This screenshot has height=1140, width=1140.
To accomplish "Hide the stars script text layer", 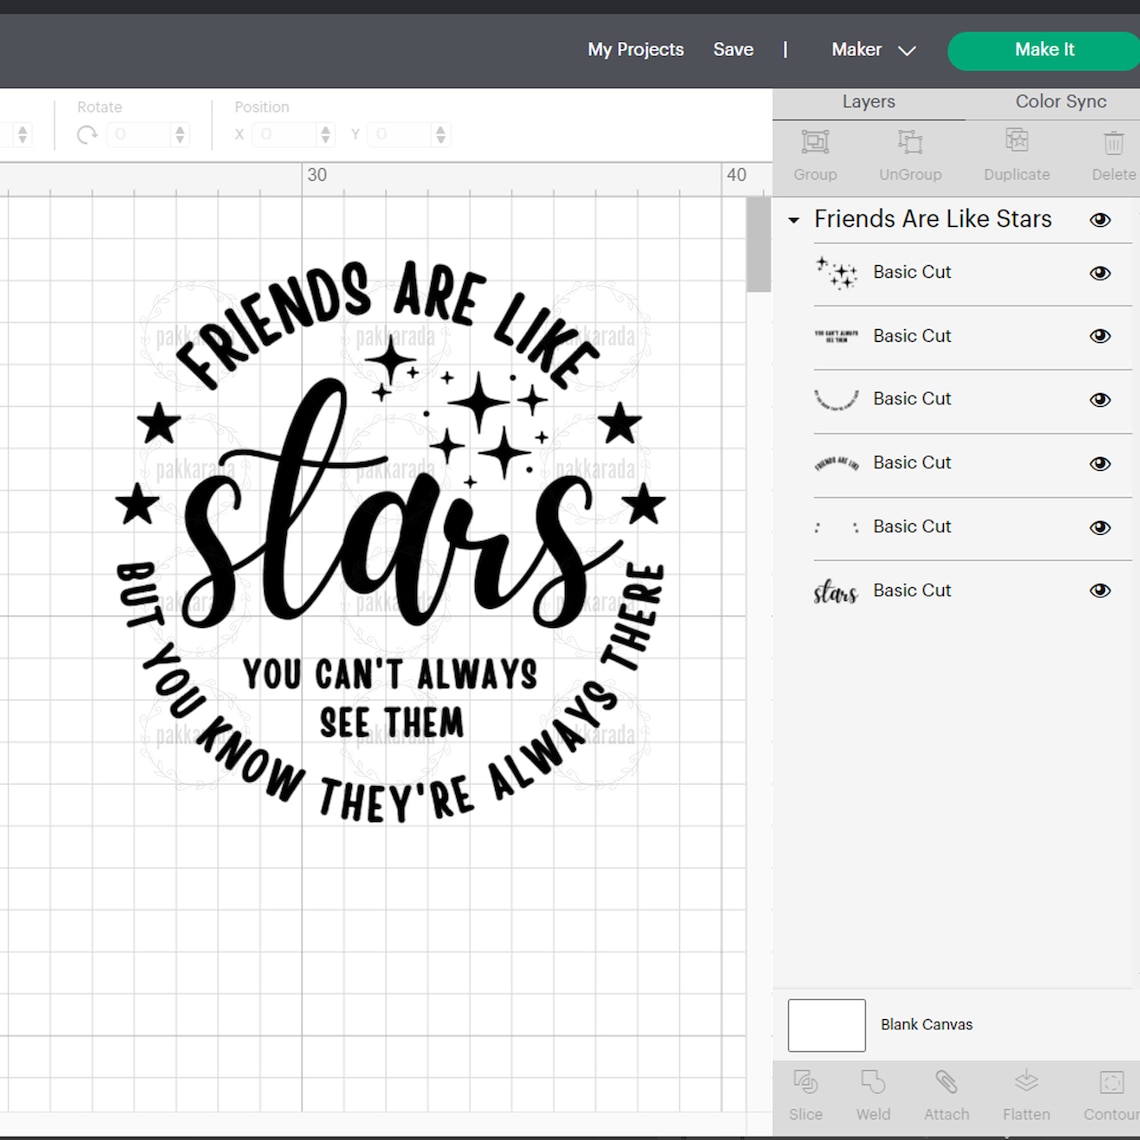I will [1100, 590].
